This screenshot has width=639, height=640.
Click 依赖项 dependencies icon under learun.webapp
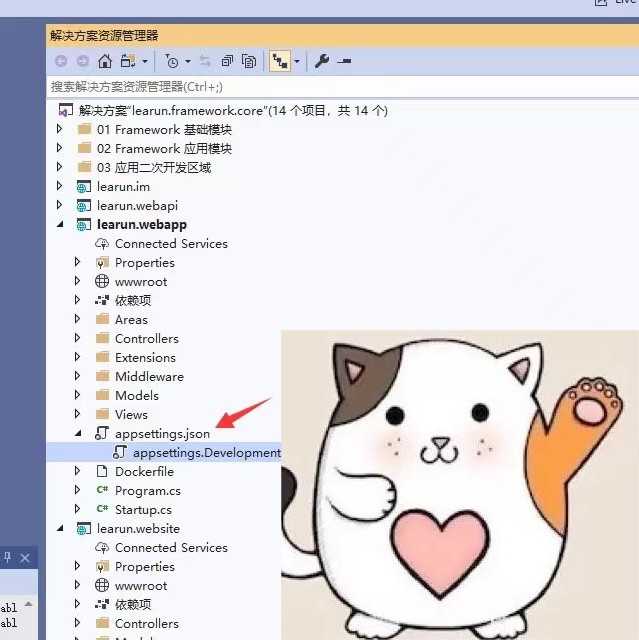click(x=102, y=300)
